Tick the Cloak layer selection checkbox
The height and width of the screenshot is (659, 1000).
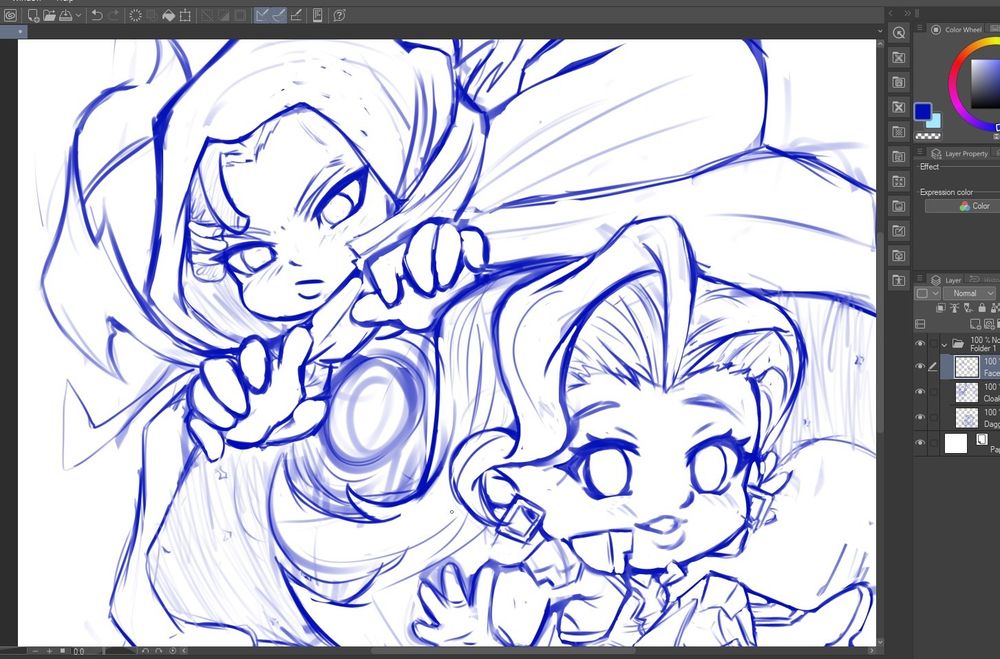[934, 392]
